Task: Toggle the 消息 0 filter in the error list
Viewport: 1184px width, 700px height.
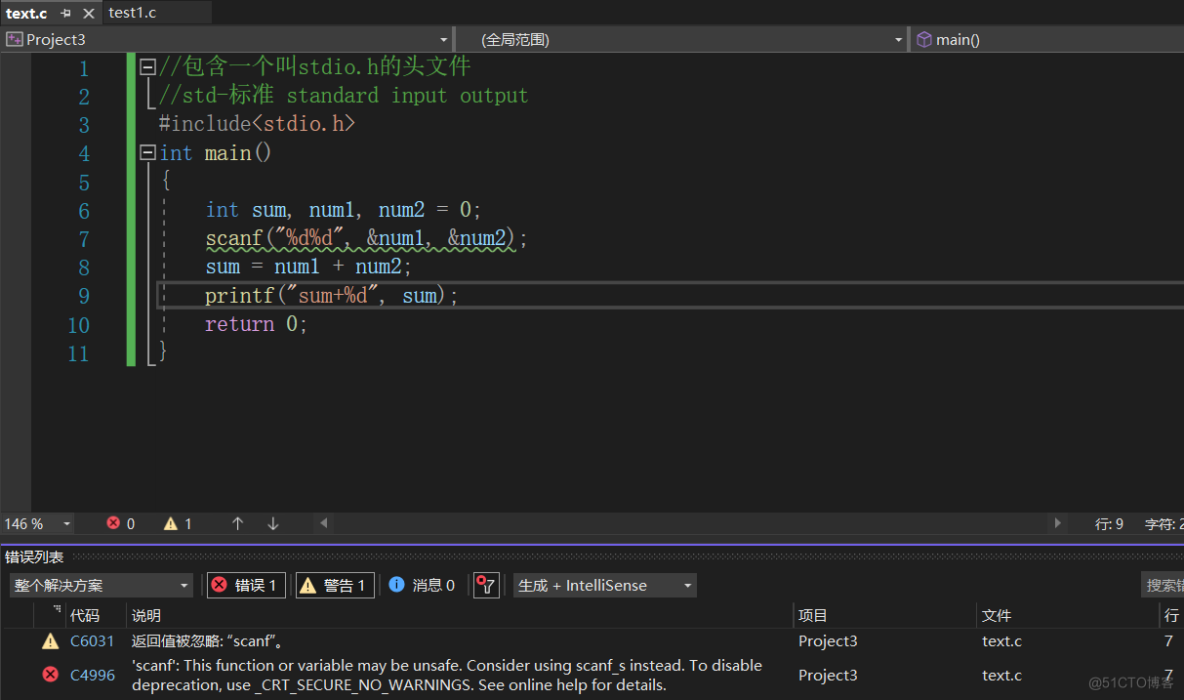Action: point(423,585)
